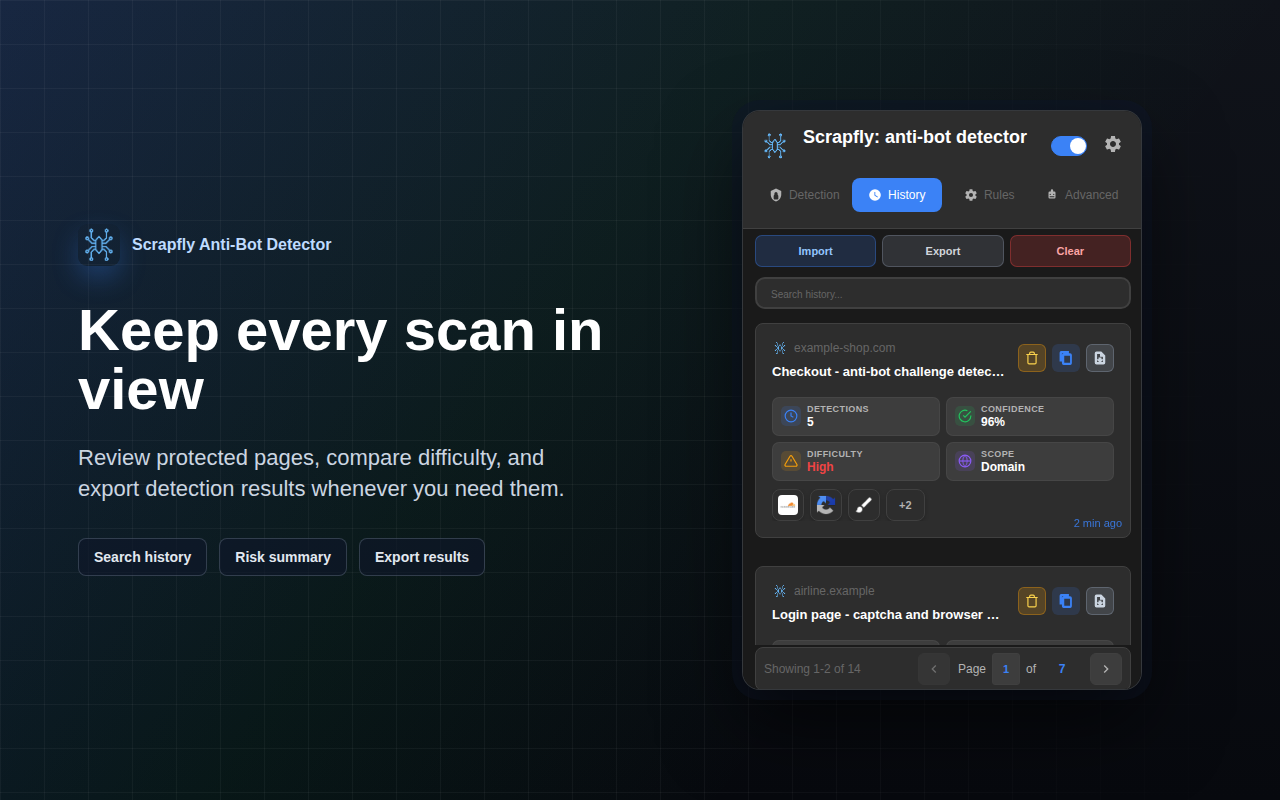Open the Login page captcha entry title
The image size is (1280, 800).
click(x=886, y=615)
